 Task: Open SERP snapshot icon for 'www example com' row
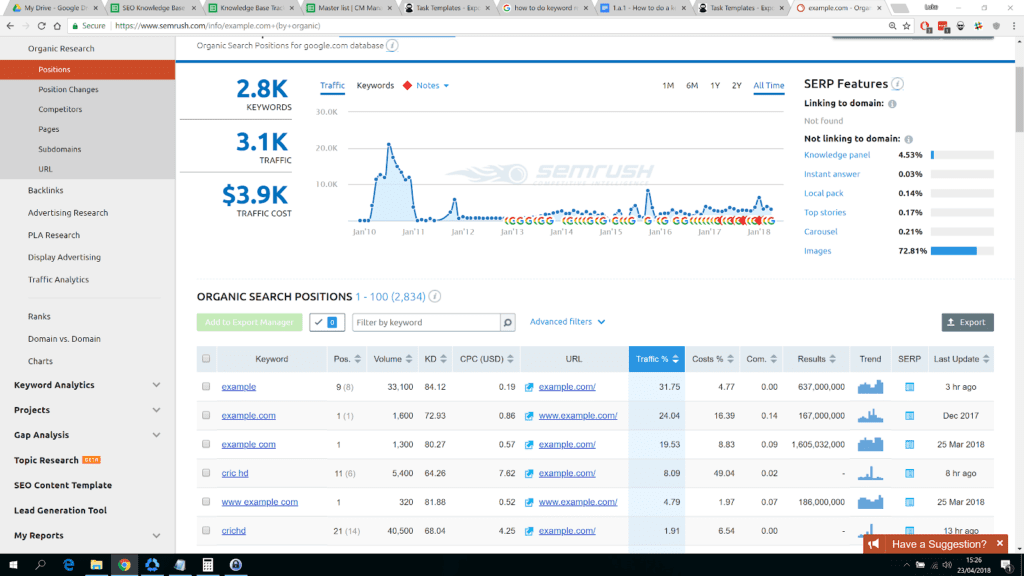909,502
